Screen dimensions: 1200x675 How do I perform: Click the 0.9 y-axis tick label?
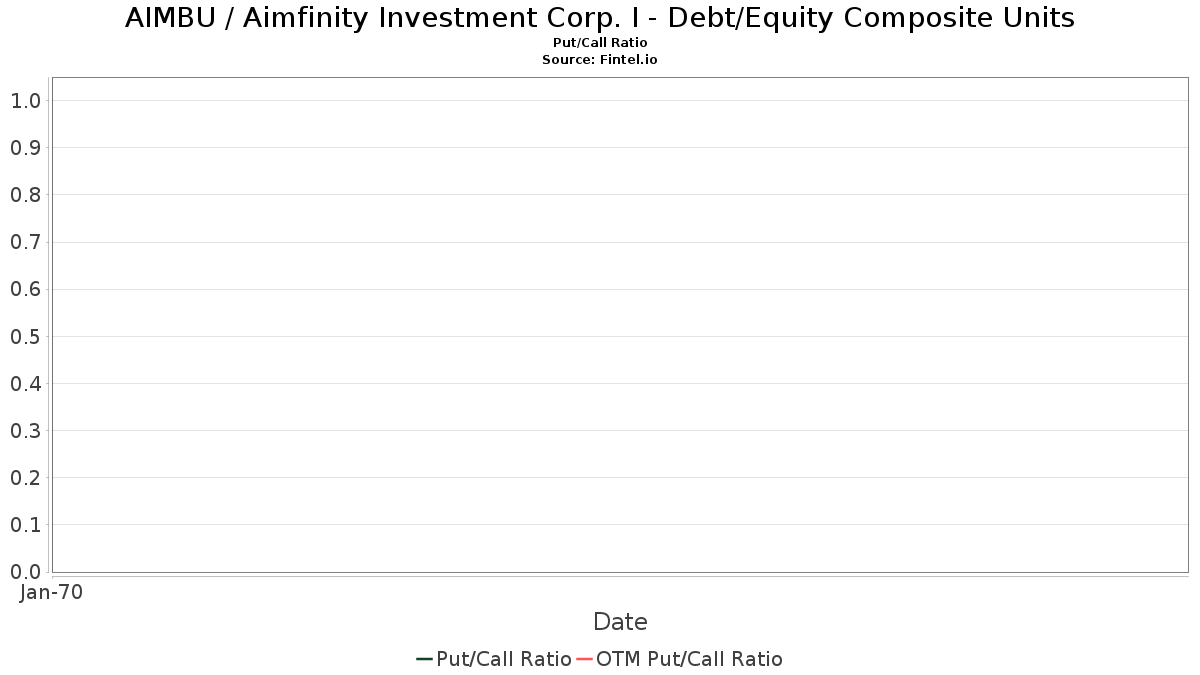26,147
